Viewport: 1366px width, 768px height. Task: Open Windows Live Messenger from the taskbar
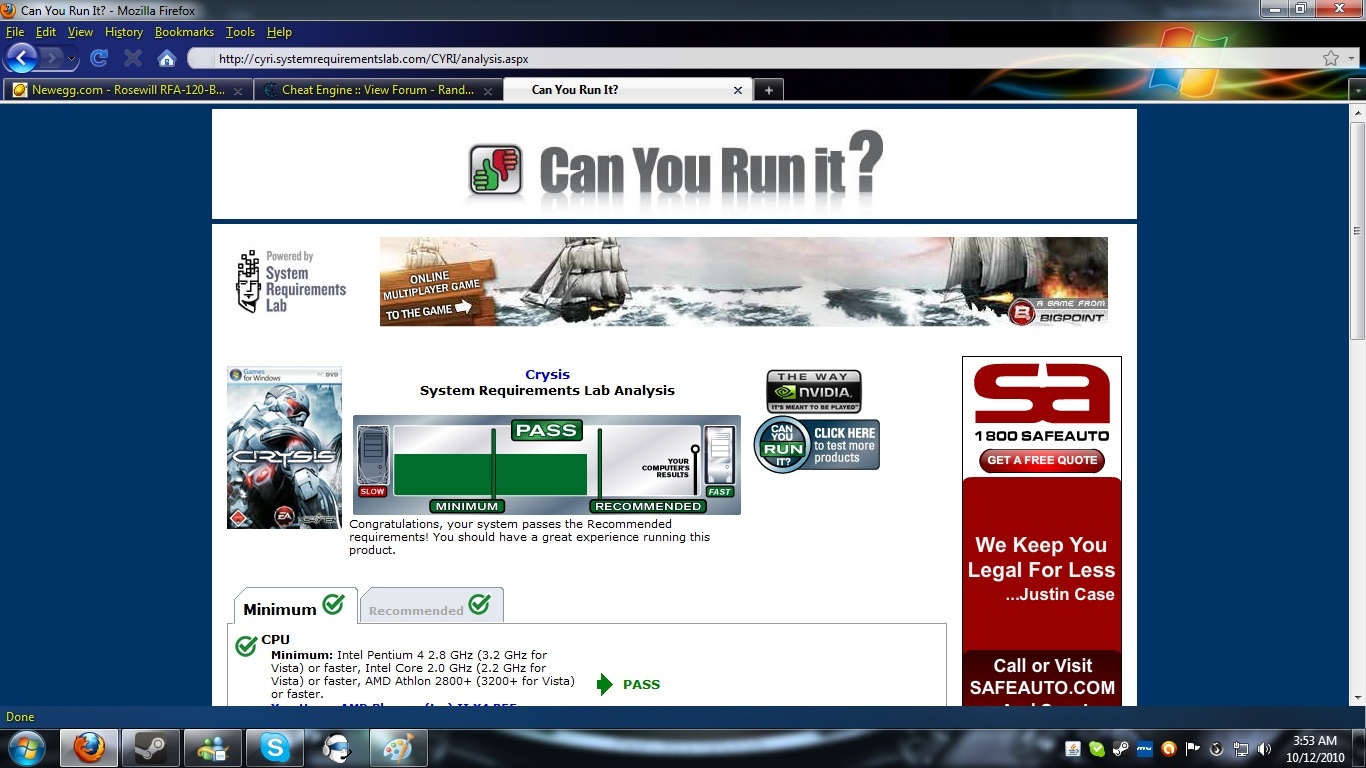pos(213,748)
